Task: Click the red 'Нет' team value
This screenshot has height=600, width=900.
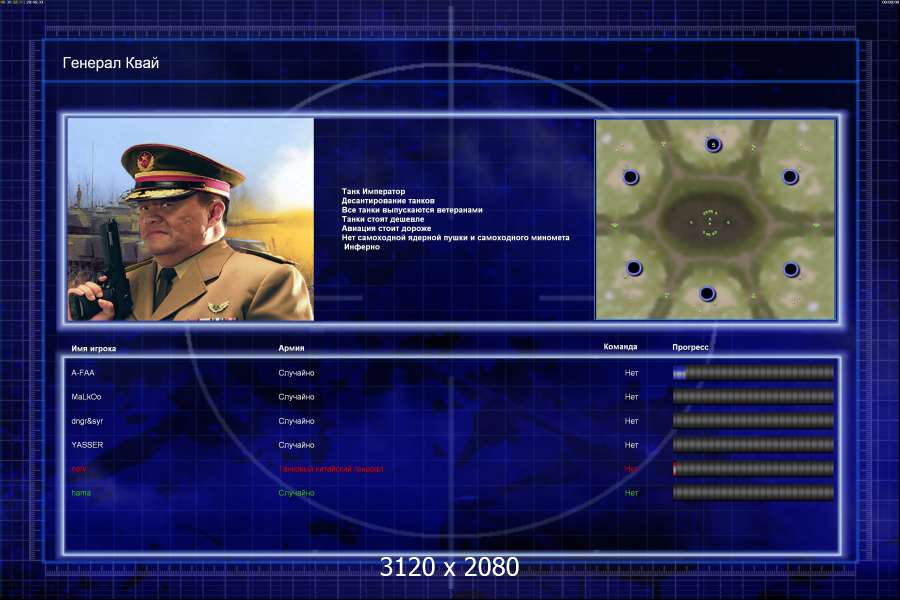Action: 631,469
